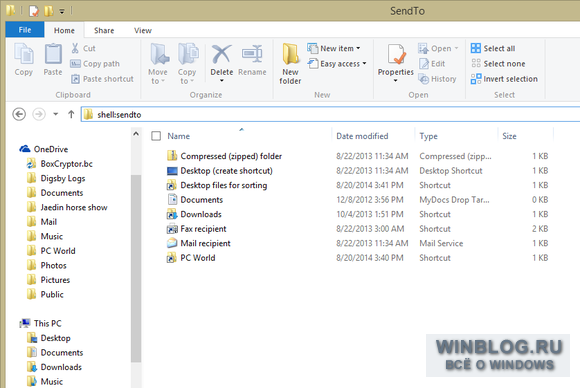Select the Desktop (create shortcut) item
Viewport: 580px width, 388px height.
point(226,171)
